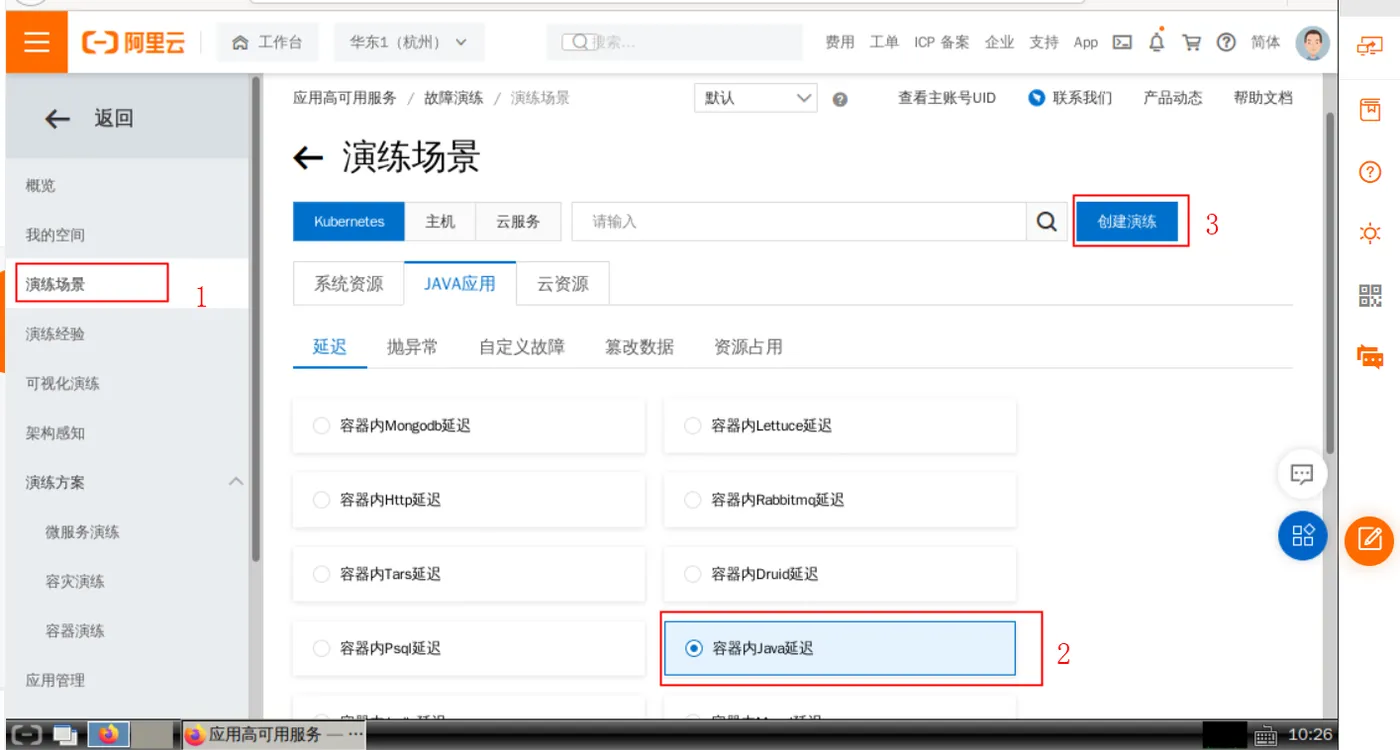Image resolution: width=1400 pixels, height=750 pixels.
Task: Collapse the 演练方案 sidebar section
Action: 236,482
